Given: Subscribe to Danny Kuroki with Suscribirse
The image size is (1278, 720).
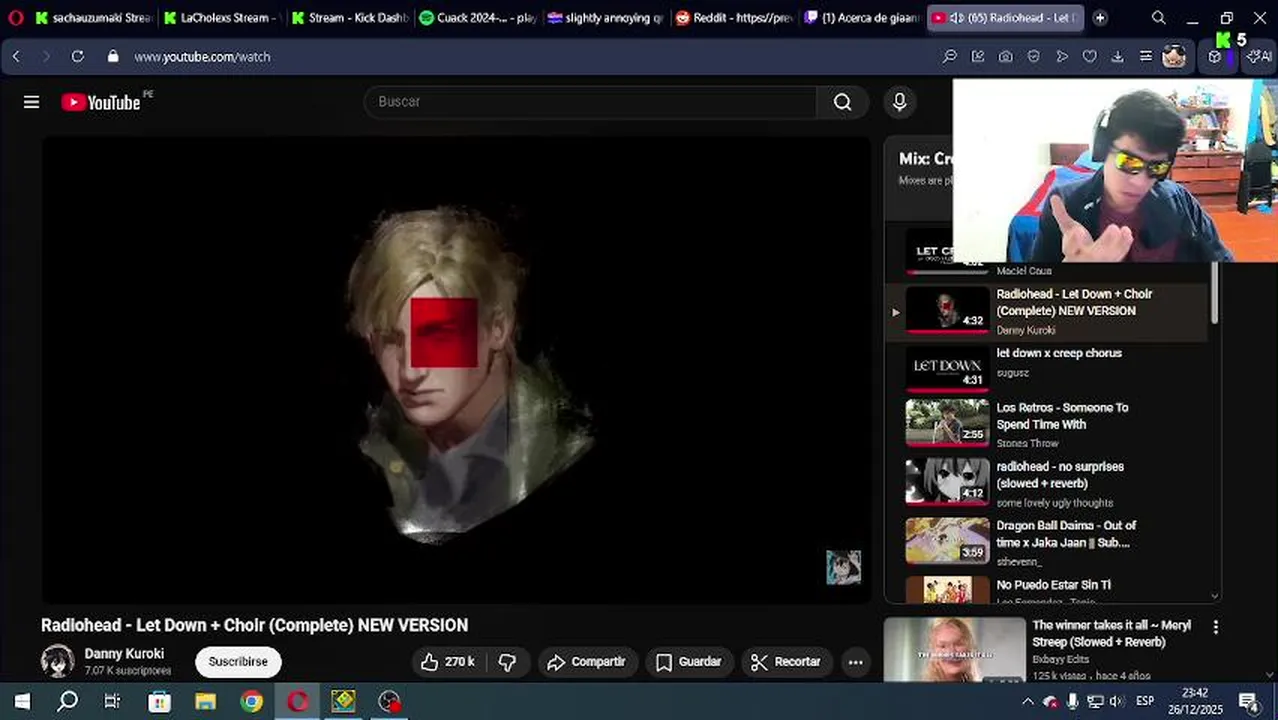Looking at the screenshot, I should click(x=238, y=662).
